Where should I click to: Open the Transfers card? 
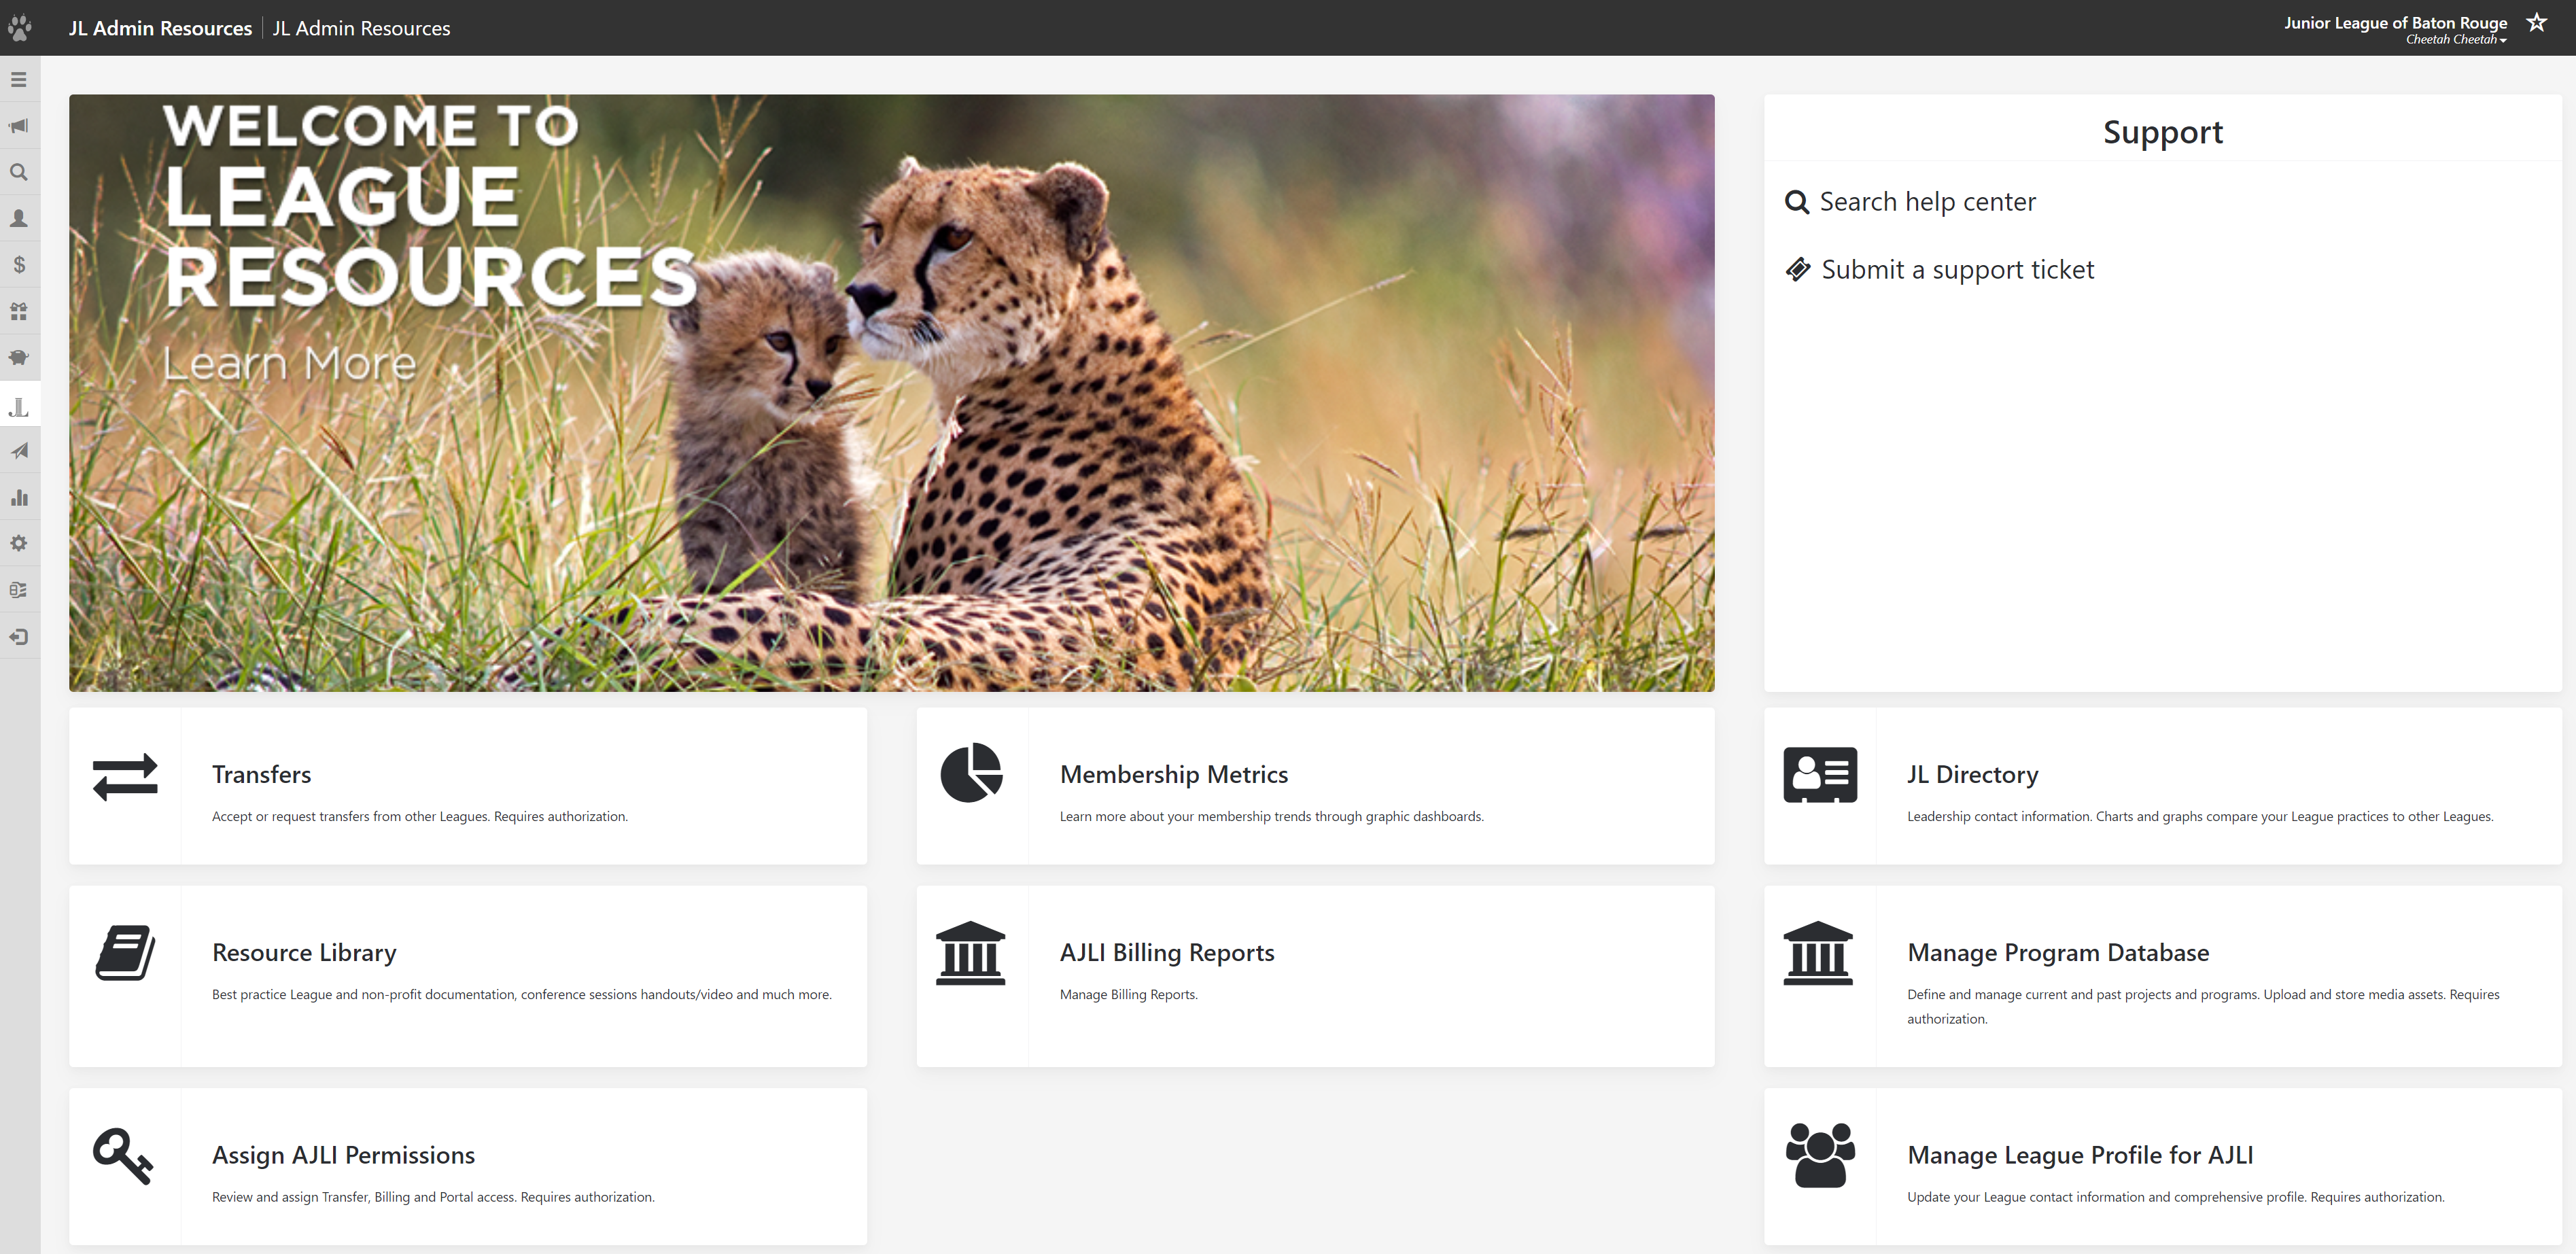click(x=261, y=775)
